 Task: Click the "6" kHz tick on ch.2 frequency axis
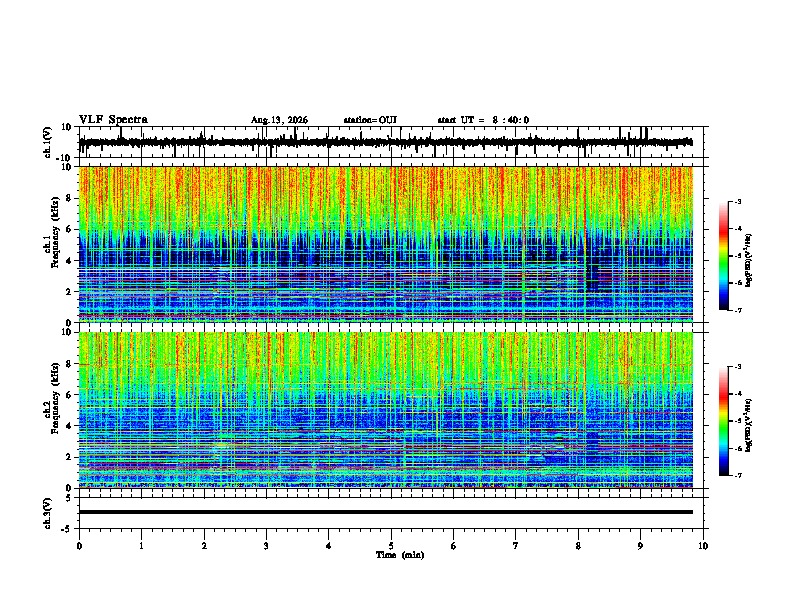click(70, 395)
